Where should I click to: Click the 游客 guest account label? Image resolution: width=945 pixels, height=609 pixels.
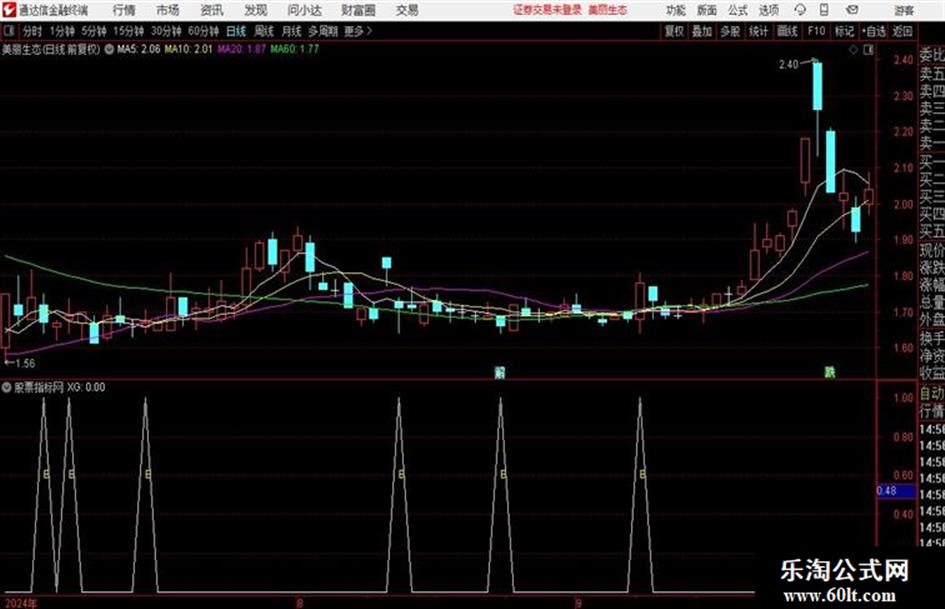point(904,10)
